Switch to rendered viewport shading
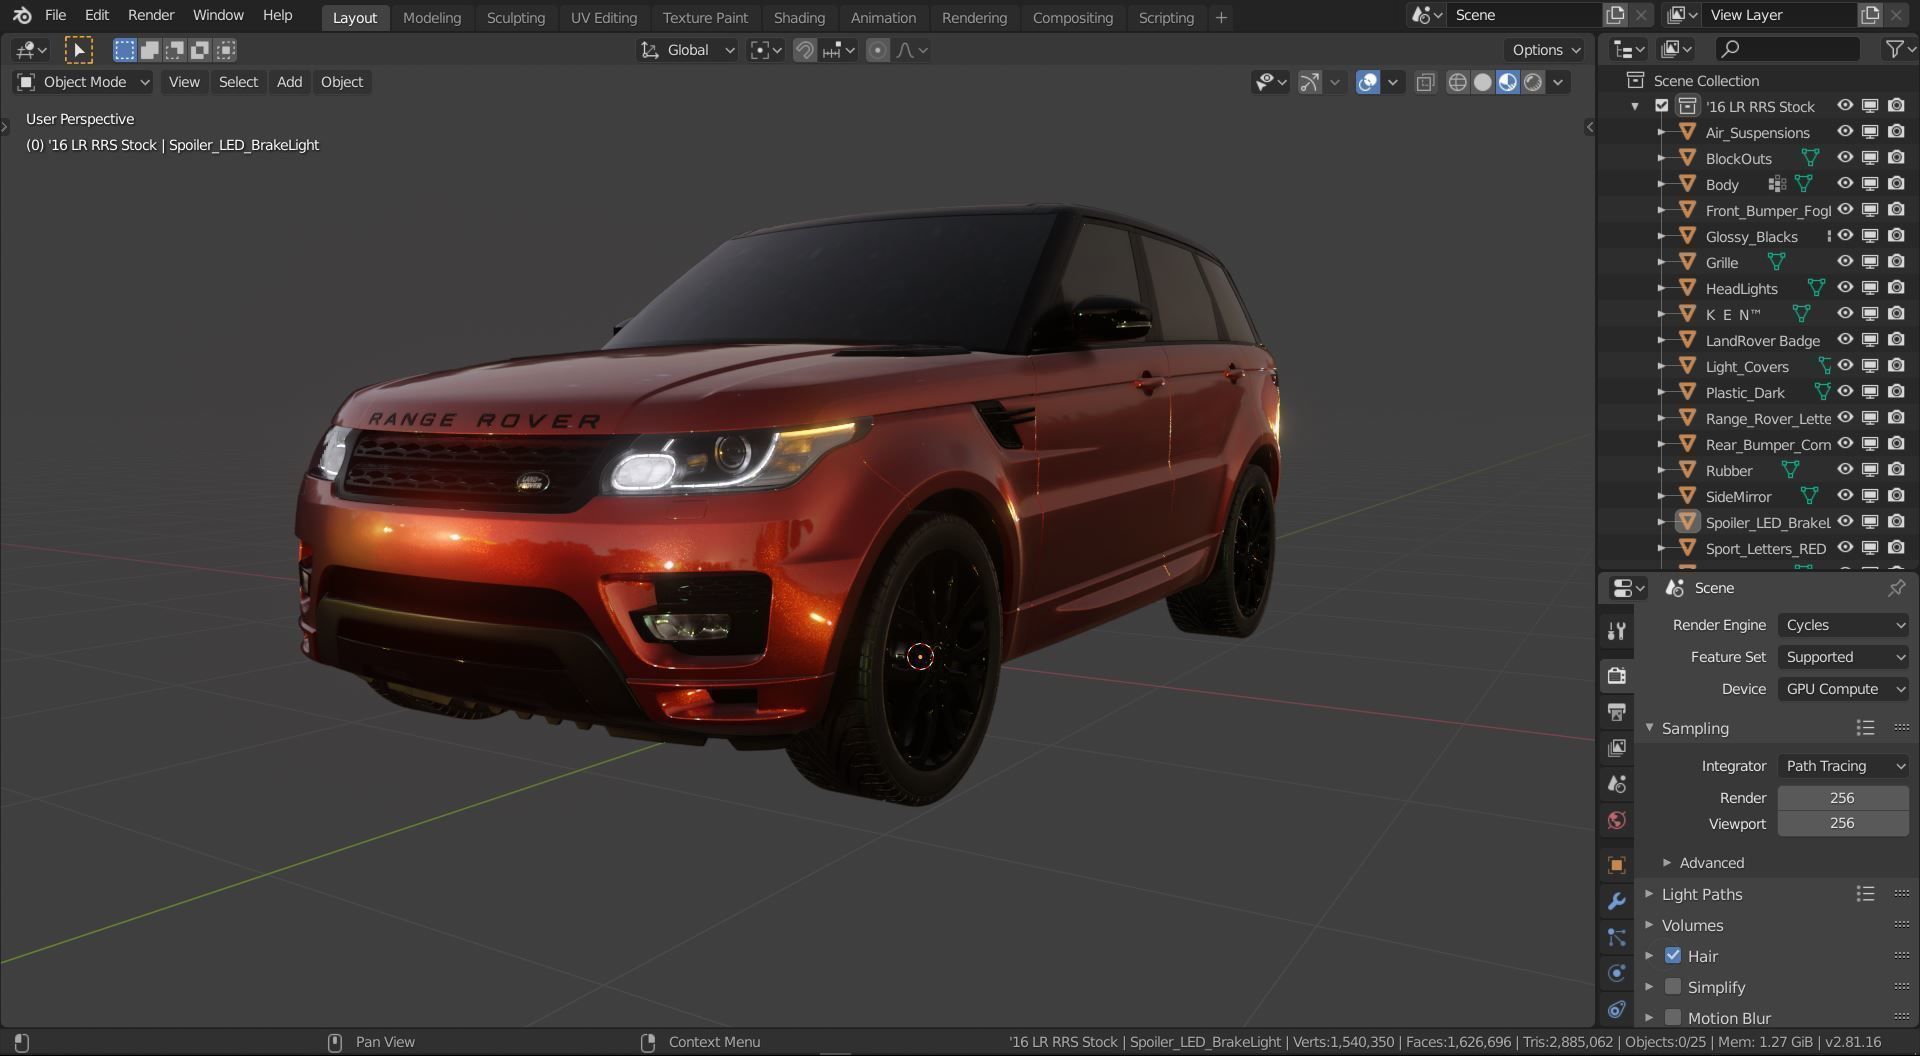Image resolution: width=1920 pixels, height=1056 pixels. [x=1533, y=82]
